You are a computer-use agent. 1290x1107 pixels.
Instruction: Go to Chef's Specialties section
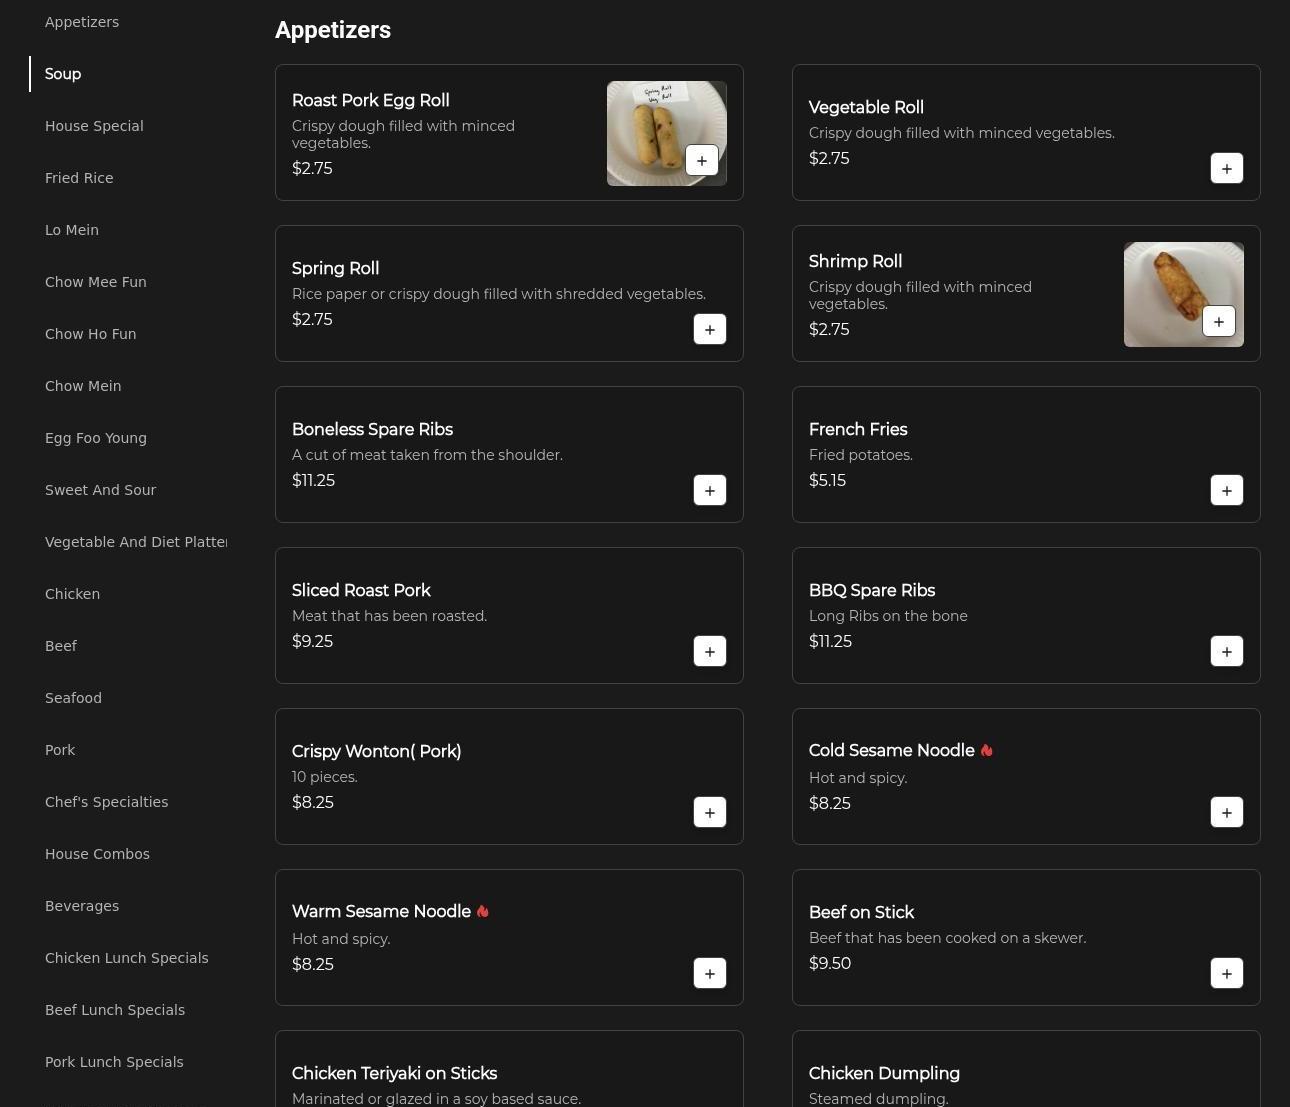106,802
